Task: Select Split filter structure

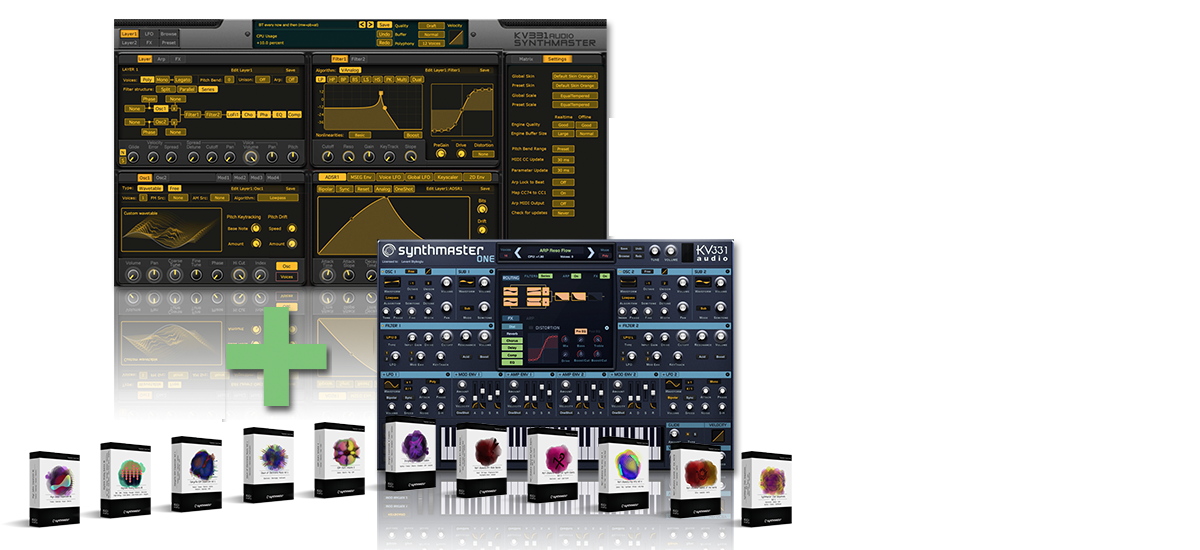Action: [165, 89]
